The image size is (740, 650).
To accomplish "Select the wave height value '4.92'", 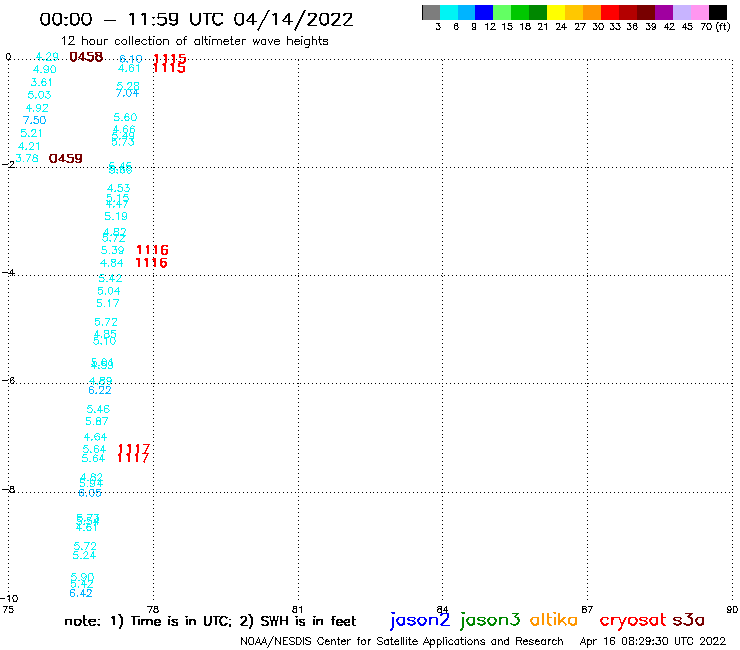I will tap(37, 108).
